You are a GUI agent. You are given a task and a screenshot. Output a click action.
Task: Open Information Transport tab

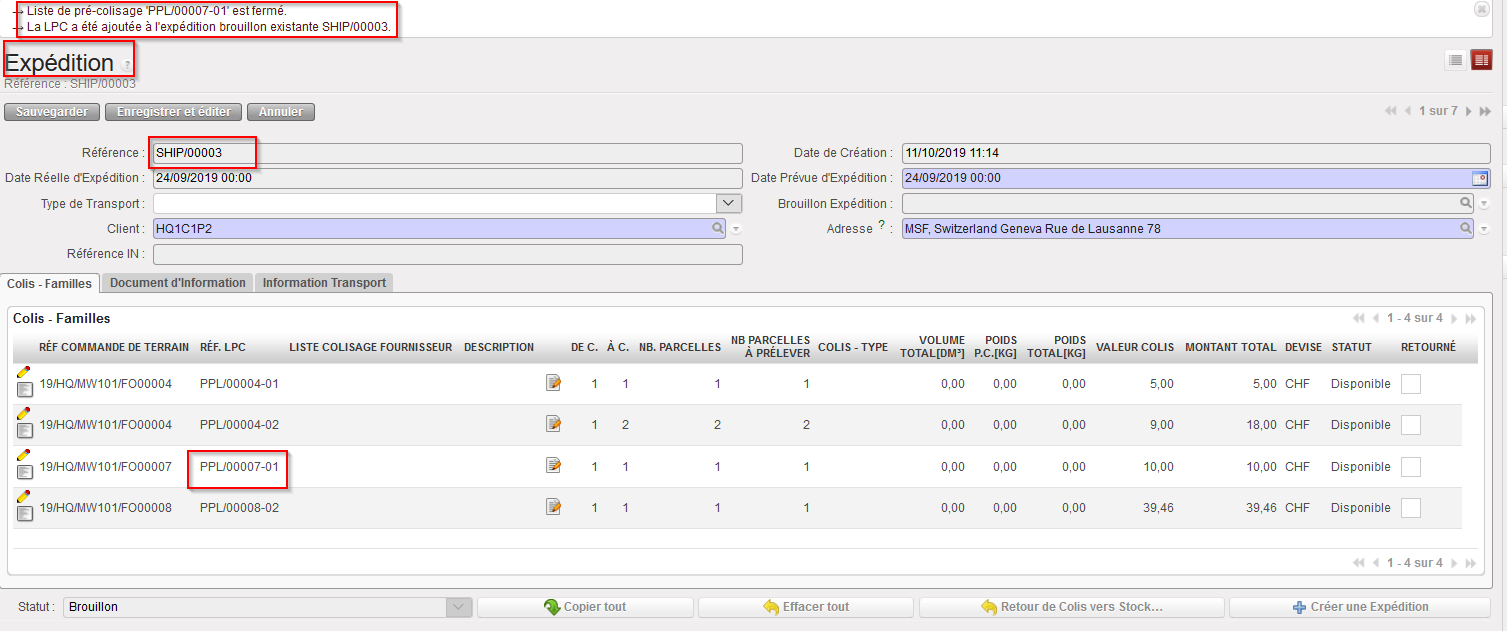pos(324,283)
